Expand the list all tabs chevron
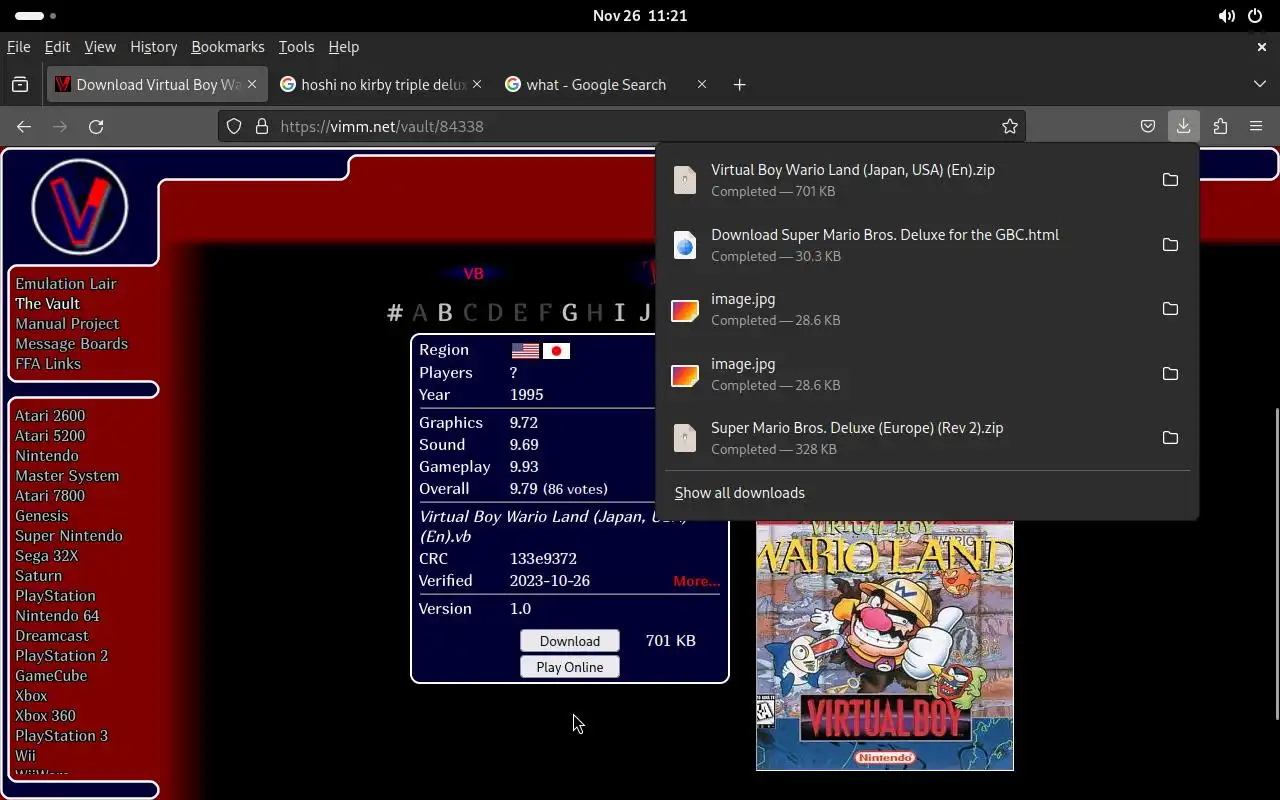 (1260, 85)
